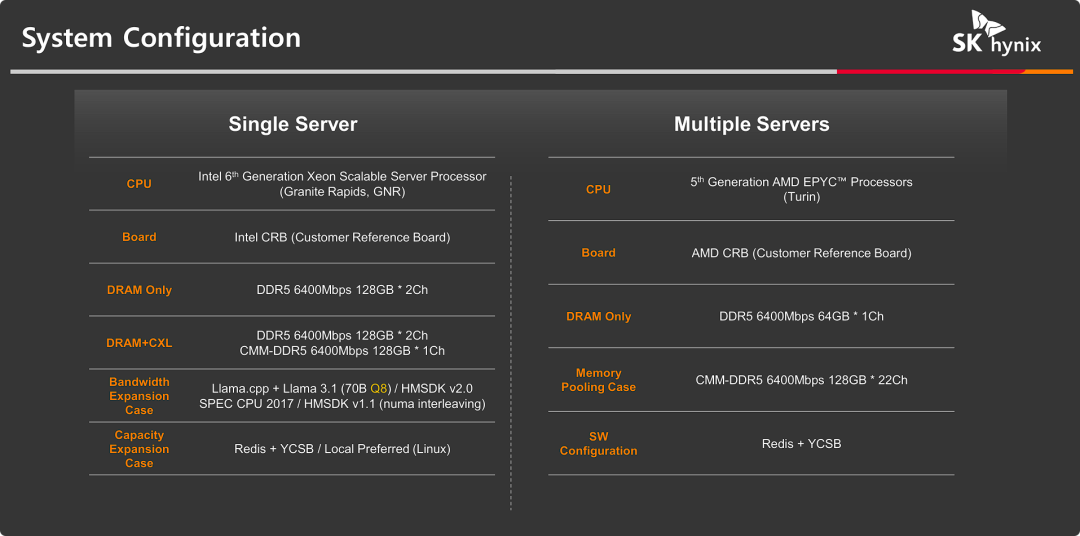Select the Single Server column heading
This screenshot has height=536, width=1080.
pos(292,124)
